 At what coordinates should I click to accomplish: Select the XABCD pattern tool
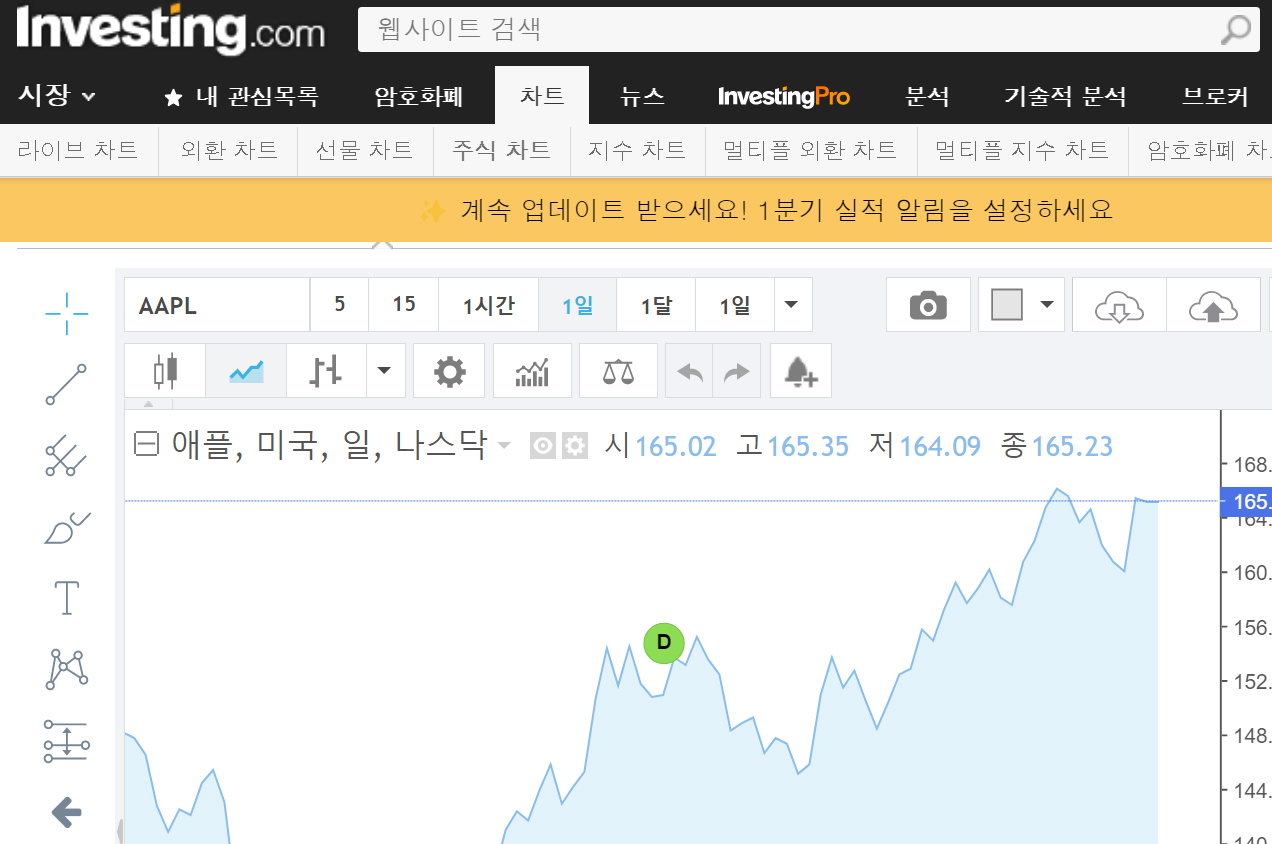pos(66,668)
